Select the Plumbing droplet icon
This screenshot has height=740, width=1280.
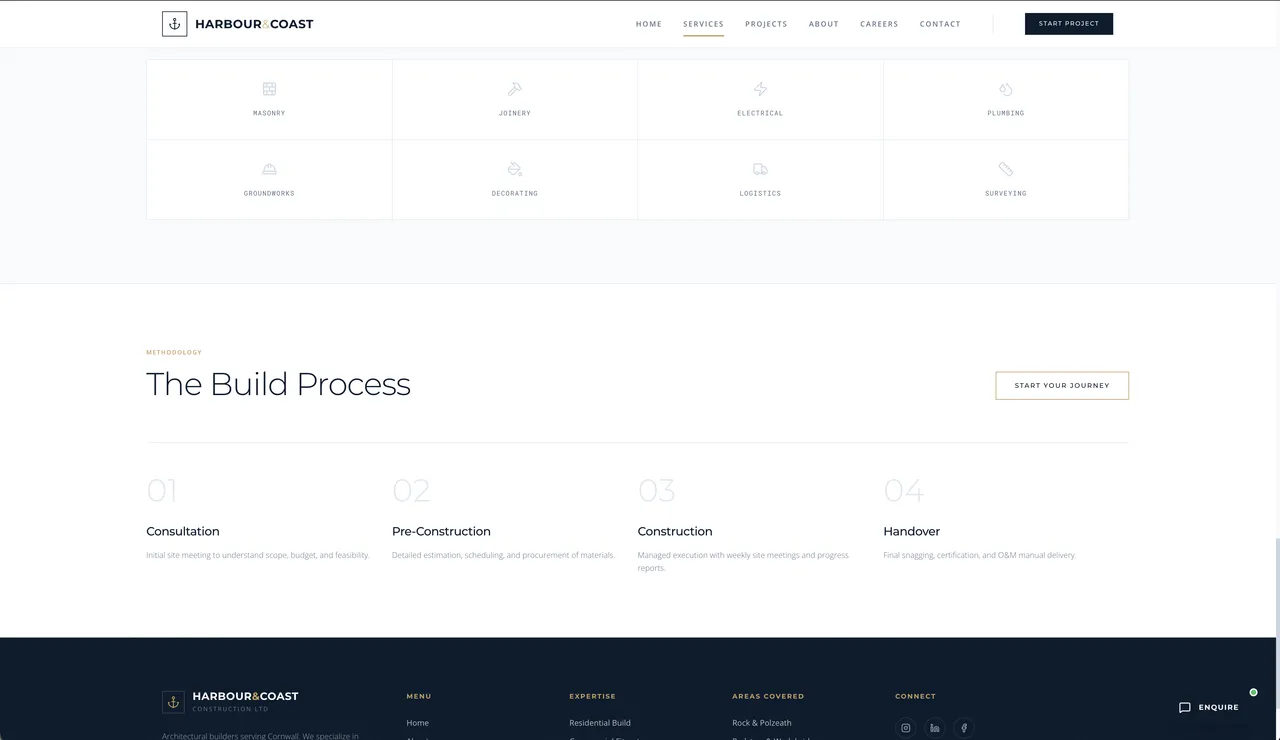[x=1006, y=89]
